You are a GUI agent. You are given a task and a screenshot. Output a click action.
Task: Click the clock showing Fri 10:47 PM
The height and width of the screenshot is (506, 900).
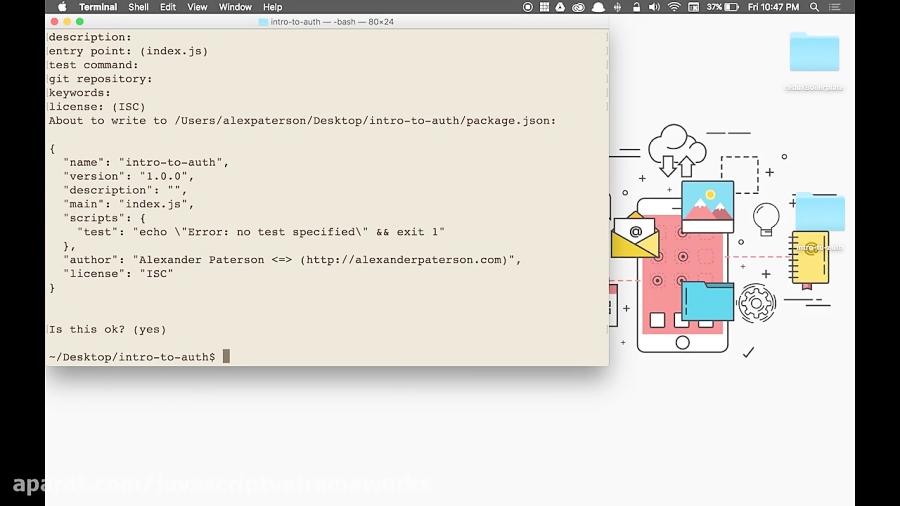click(x=773, y=7)
